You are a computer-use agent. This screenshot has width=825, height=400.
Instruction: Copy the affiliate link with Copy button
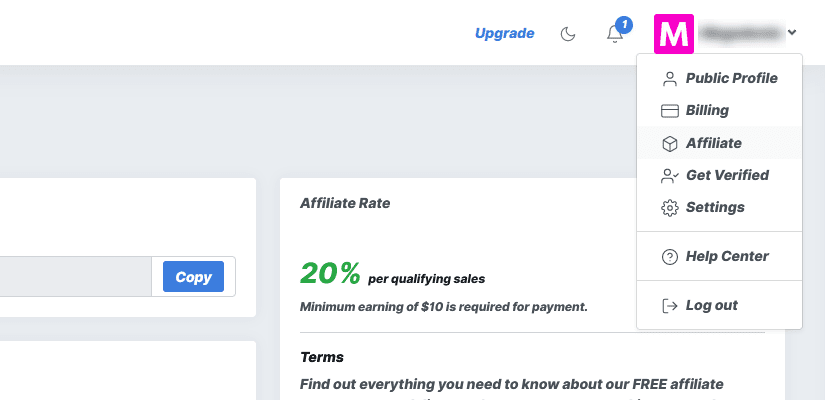[x=193, y=277]
